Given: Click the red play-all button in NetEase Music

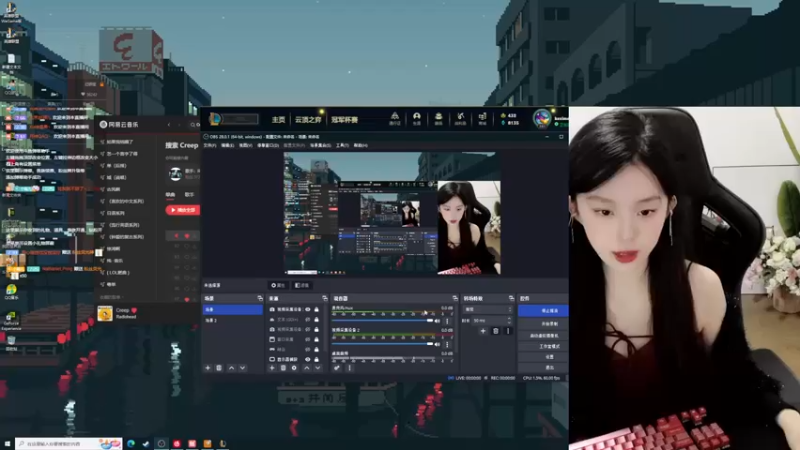Looking at the screenshot, I should click(183, 210).
